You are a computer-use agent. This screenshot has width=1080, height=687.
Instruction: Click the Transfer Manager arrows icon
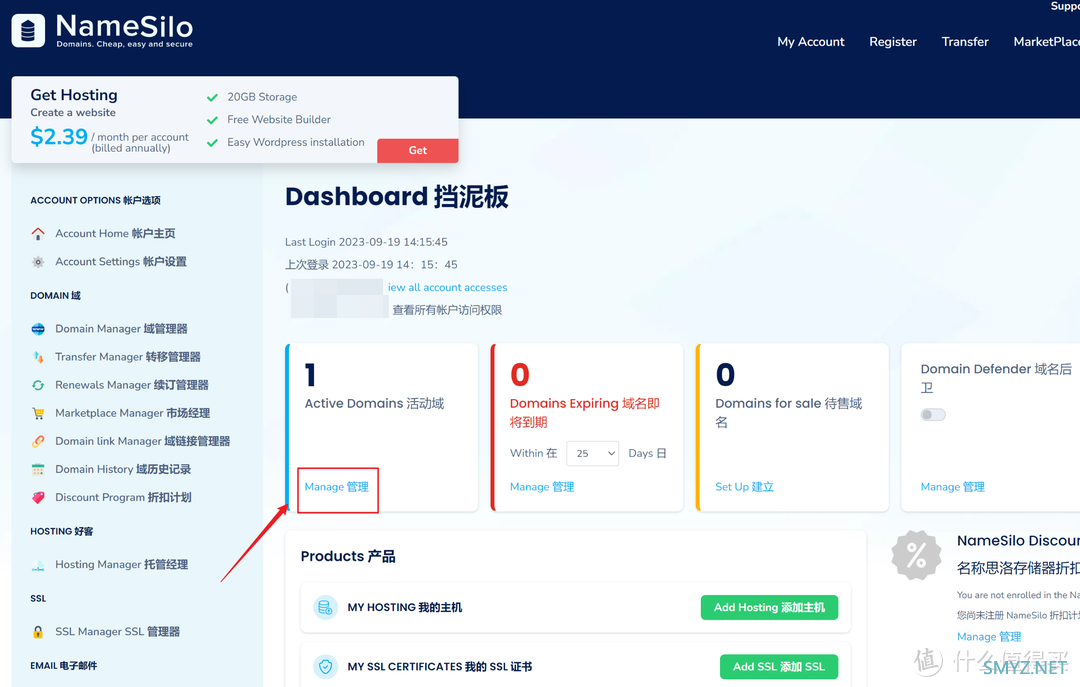pyautogui.click(x=38, y=357)
